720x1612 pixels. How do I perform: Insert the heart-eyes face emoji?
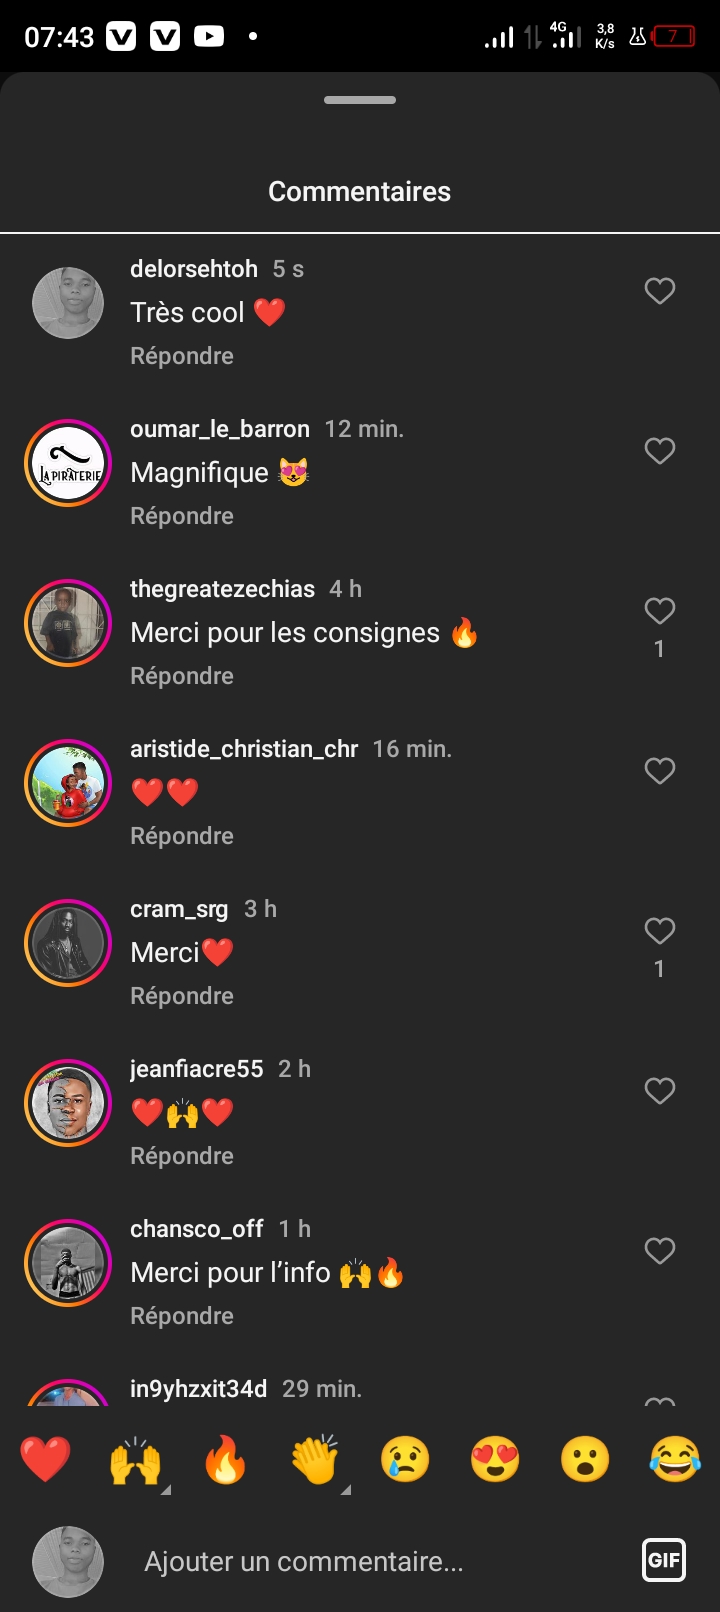click(495, 1459)
